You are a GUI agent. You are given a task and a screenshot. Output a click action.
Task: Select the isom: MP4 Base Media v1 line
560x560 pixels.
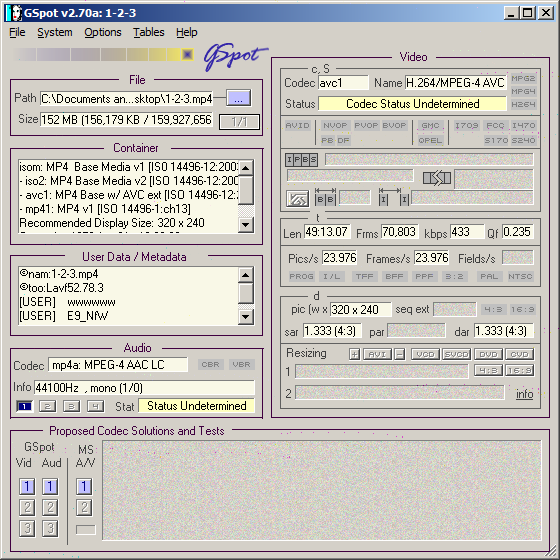(x=129, y=167)
